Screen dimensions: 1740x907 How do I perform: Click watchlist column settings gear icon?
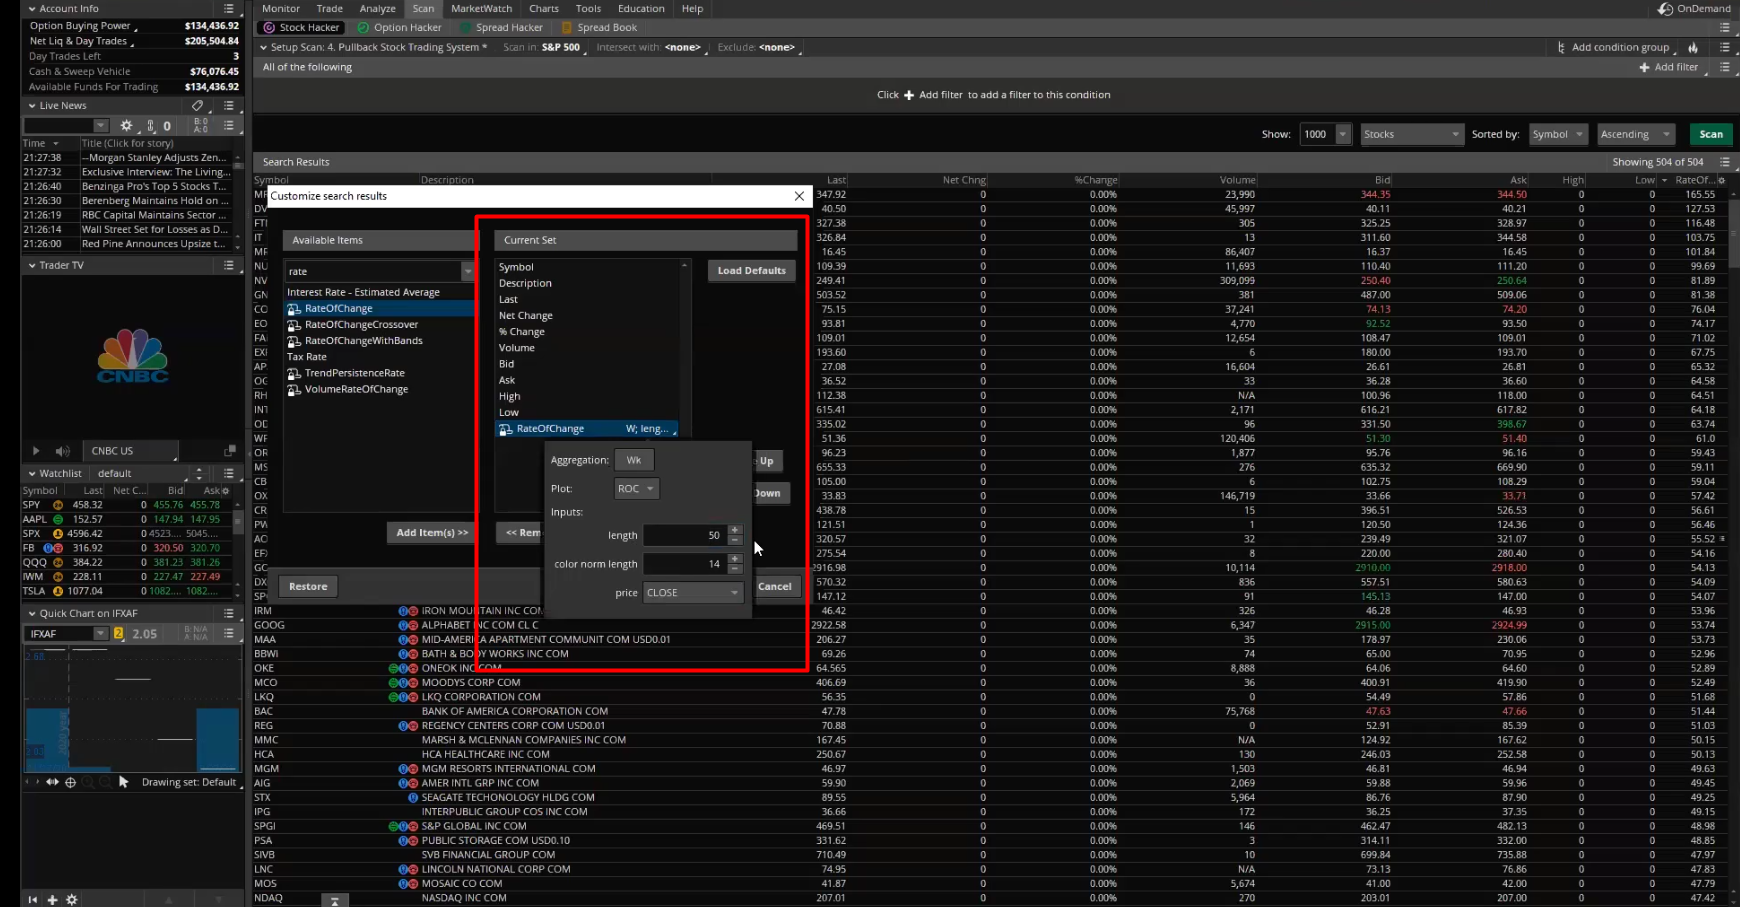[226, 491]
